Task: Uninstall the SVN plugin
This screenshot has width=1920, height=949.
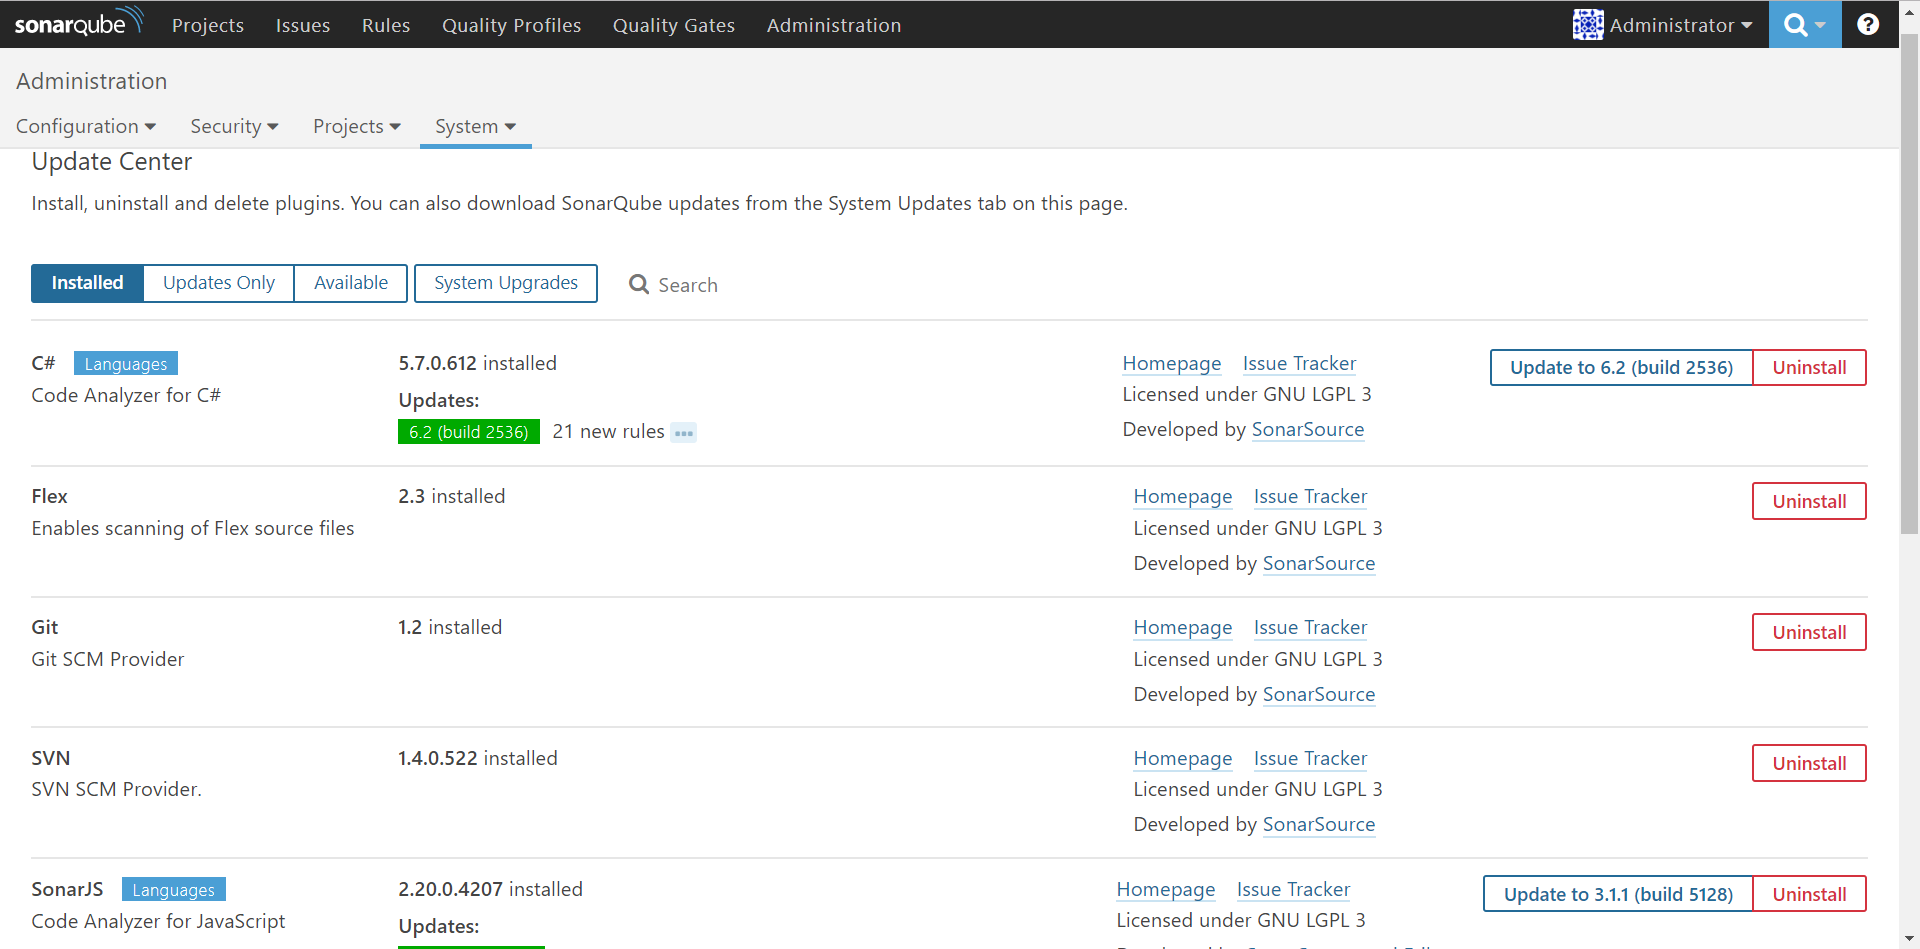Action: 1809,763
